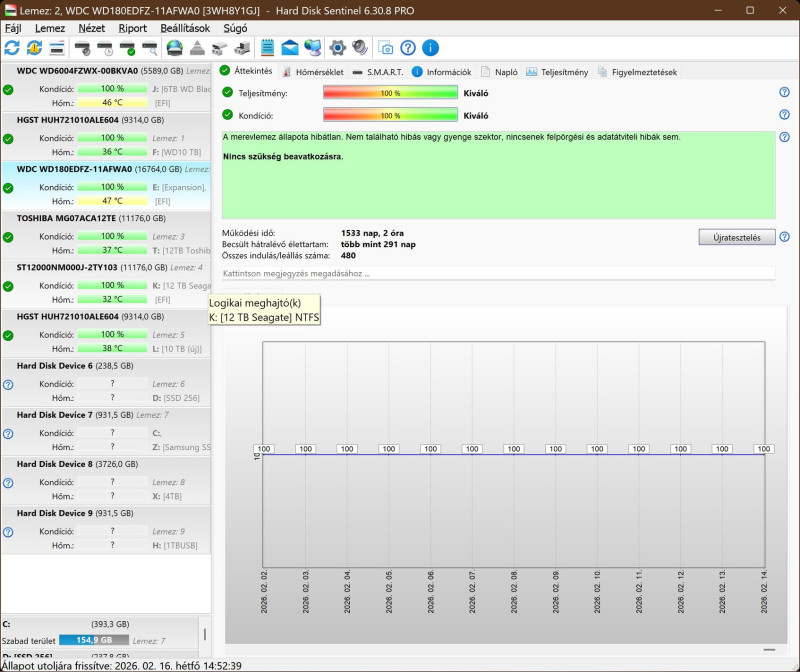
Task: Select disk WDC WD180EDFZ-11AFWA0 in list
Action: pyautogui.click(x=106, y=185)
